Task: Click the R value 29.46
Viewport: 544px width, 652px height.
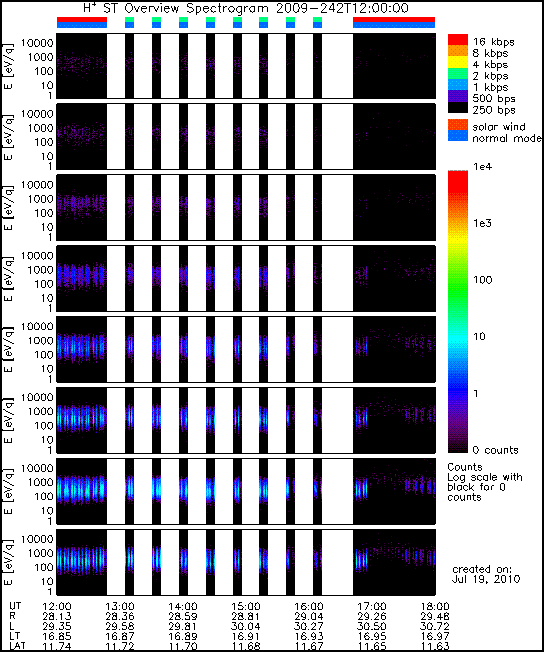Action: tap(435, 616)
